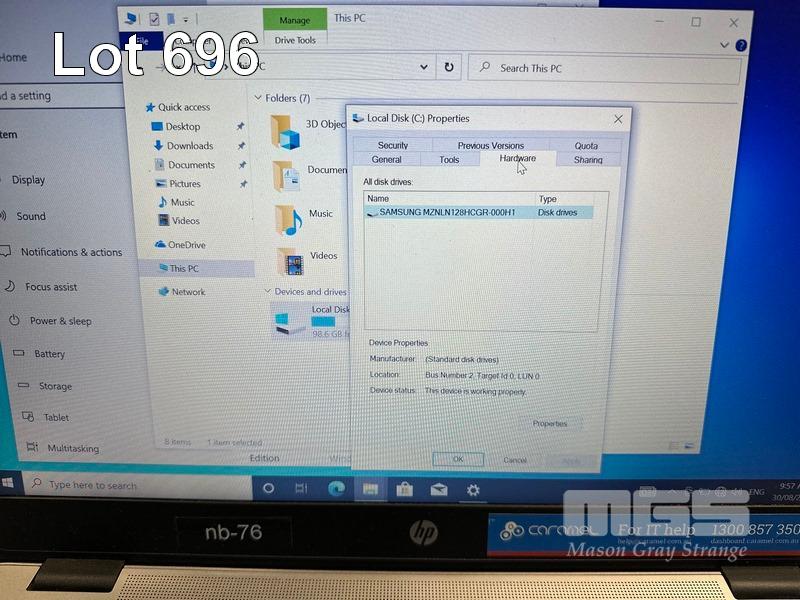The image size is (800, 600).
Task: Open Microsoft Edge from the taskbar
Action: [336, 488]
